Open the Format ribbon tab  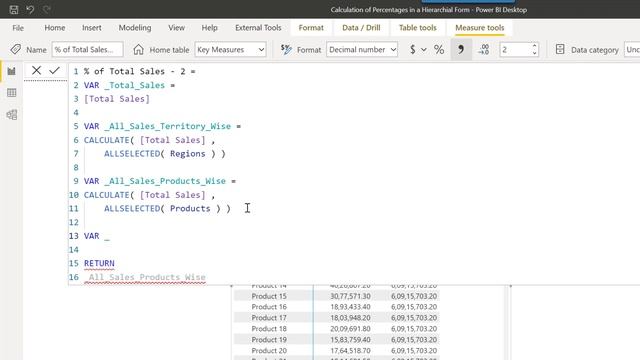tap(311, 28)
